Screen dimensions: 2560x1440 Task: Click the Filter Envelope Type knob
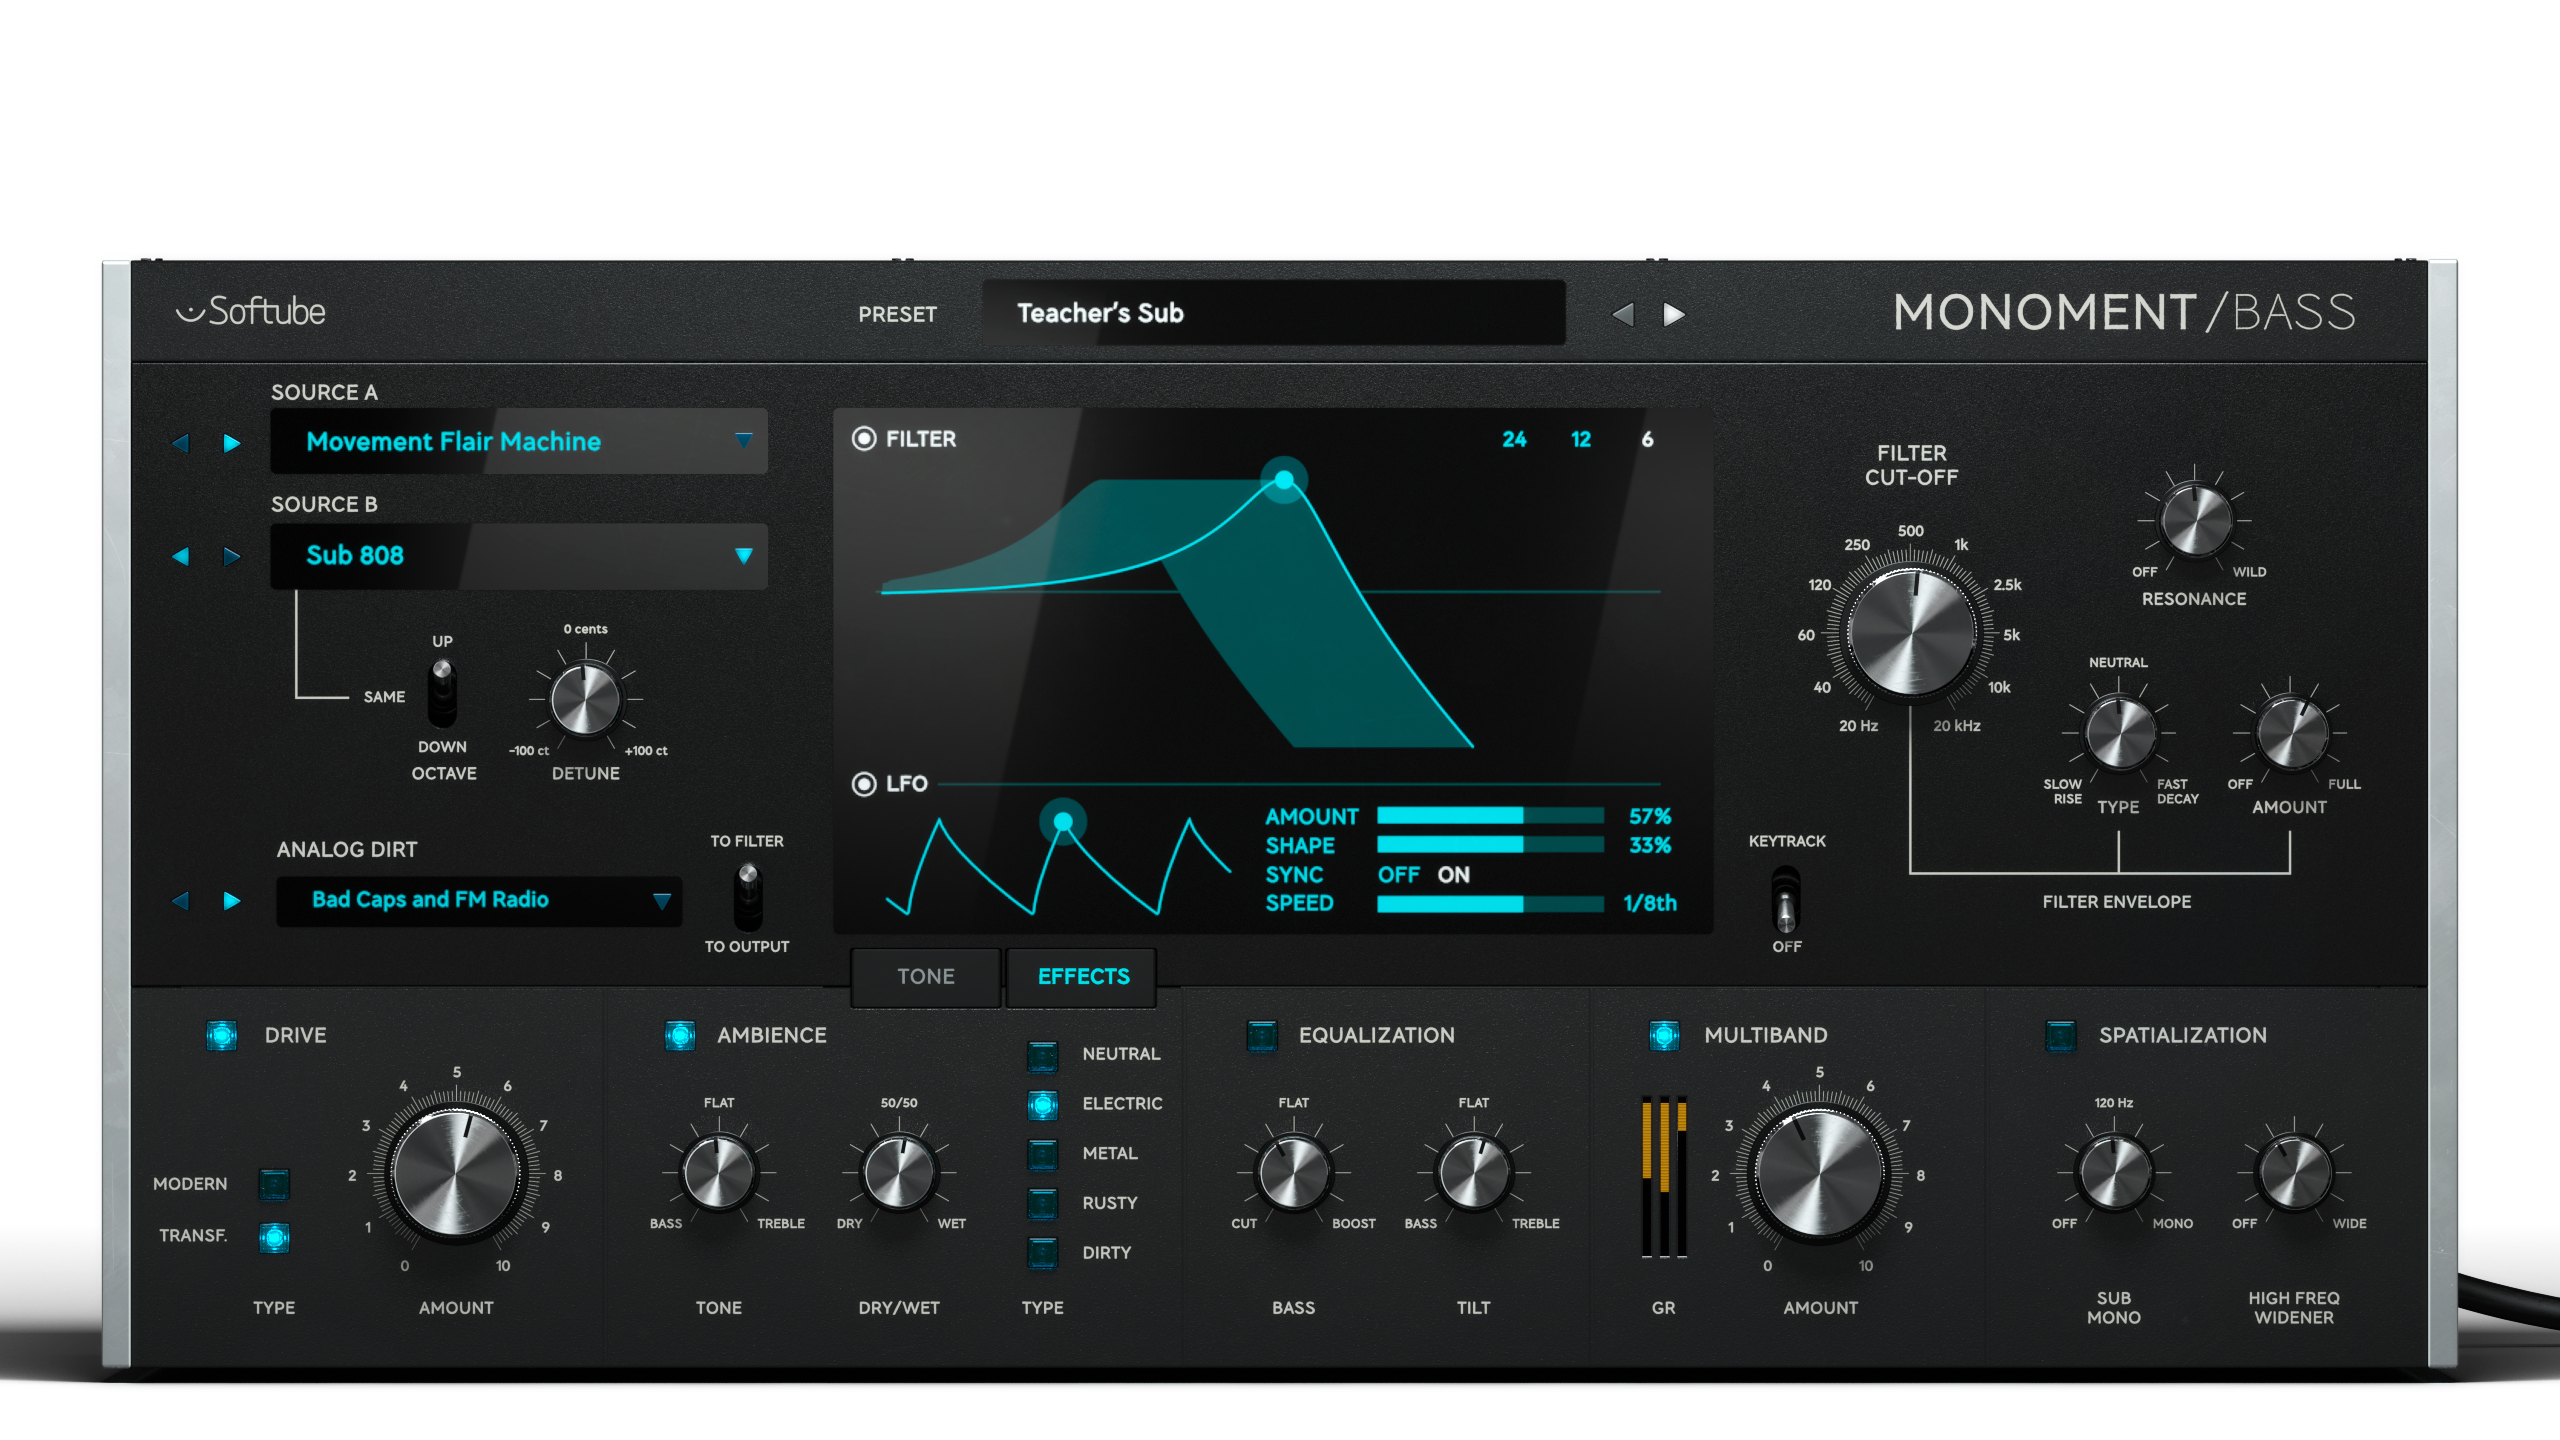click(x=2119, y=732)
